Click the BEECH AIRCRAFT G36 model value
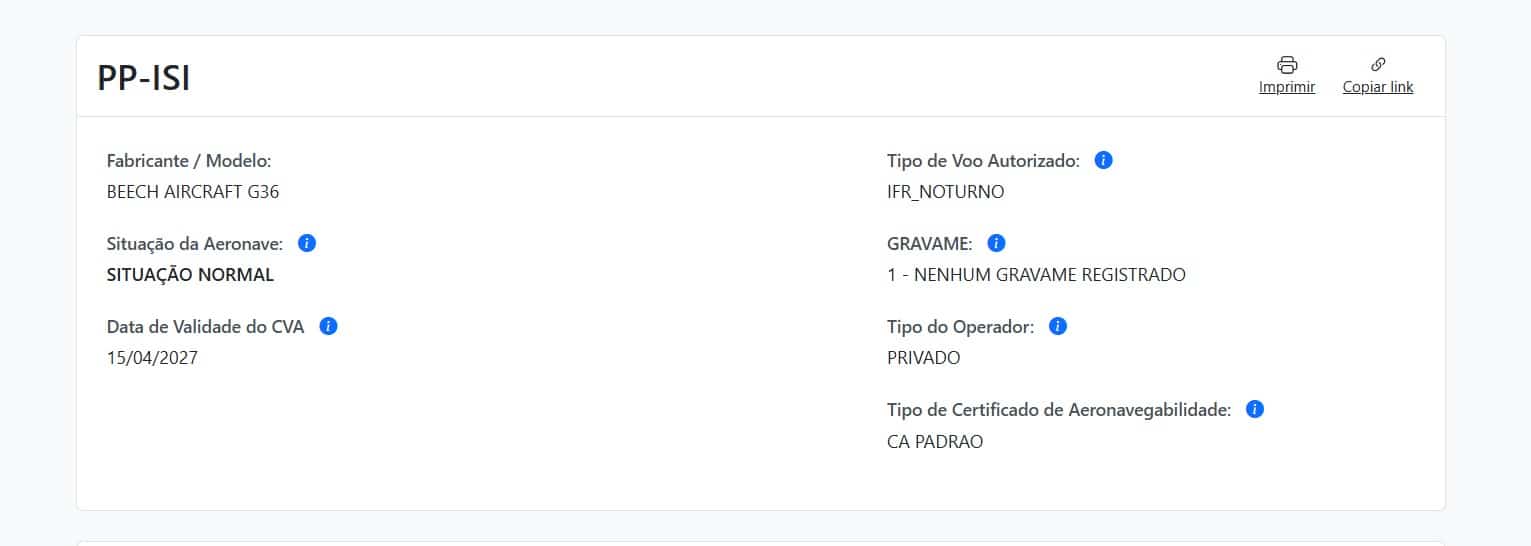Viewport: 1531px width, 546px height. click(193, 192)
